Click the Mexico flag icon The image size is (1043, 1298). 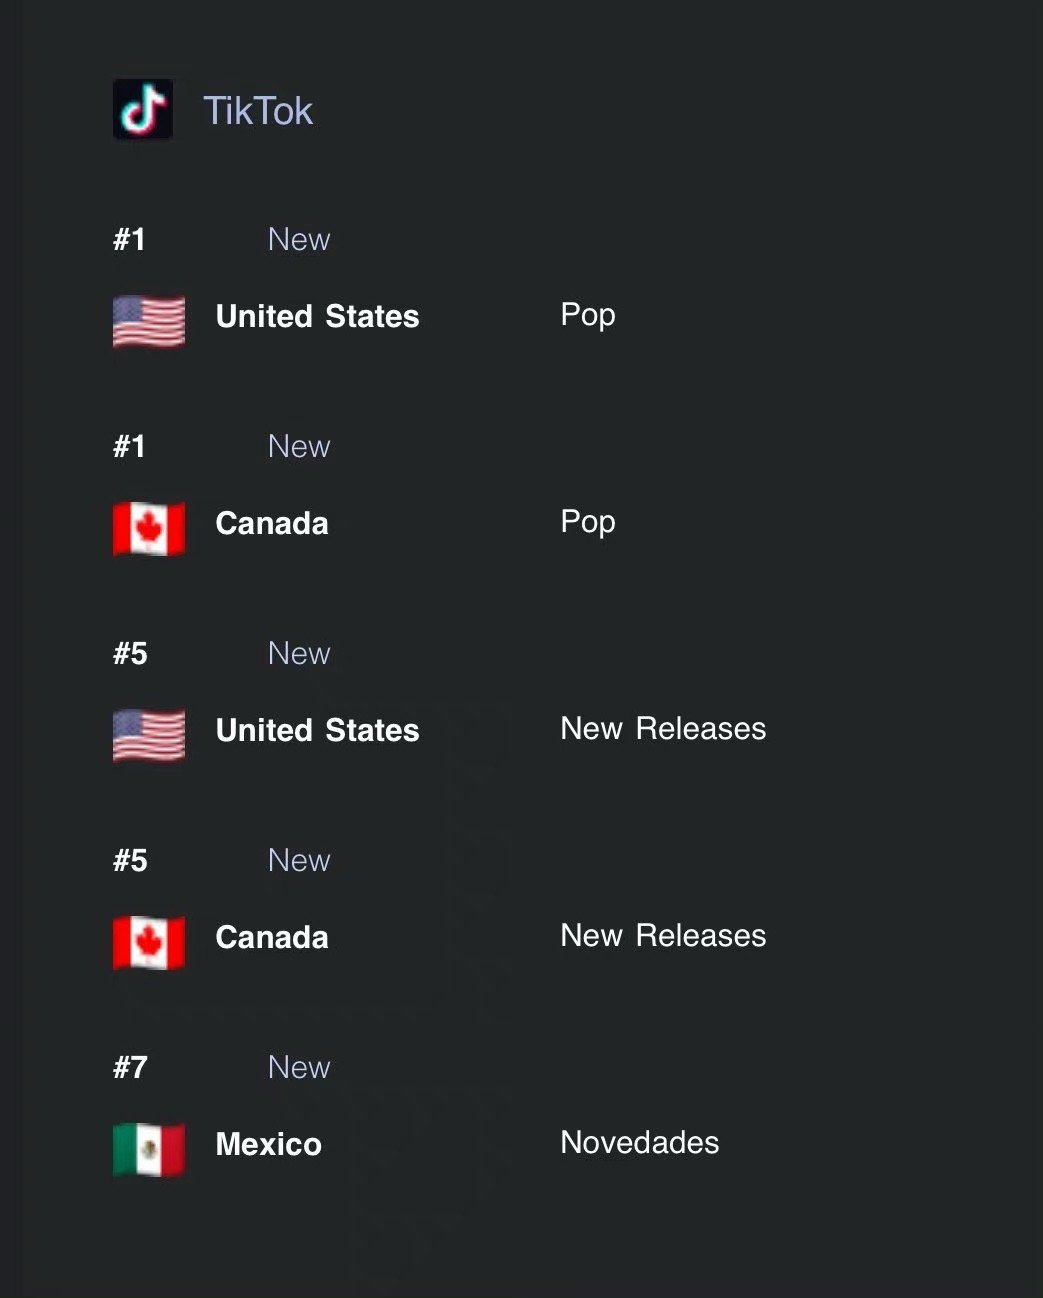(149, 1150)
